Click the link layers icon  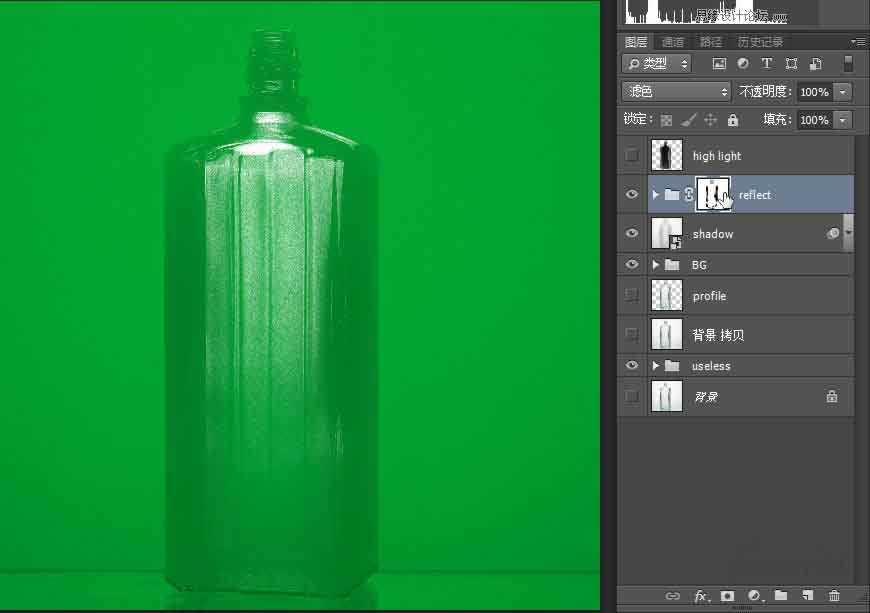coord(673,596)
